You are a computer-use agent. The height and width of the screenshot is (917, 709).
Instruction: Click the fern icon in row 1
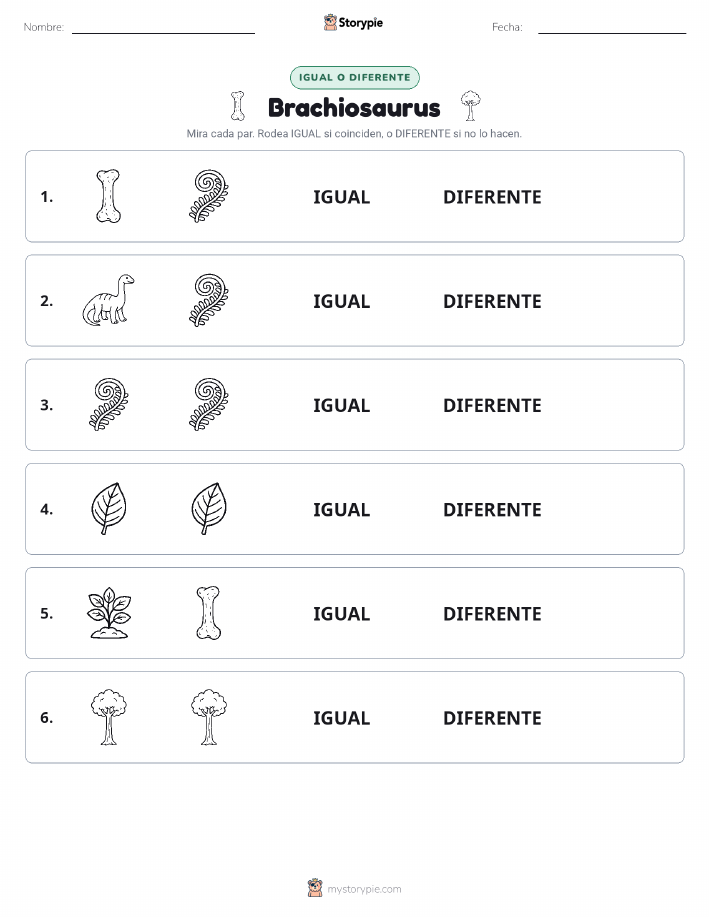point(209,196)
